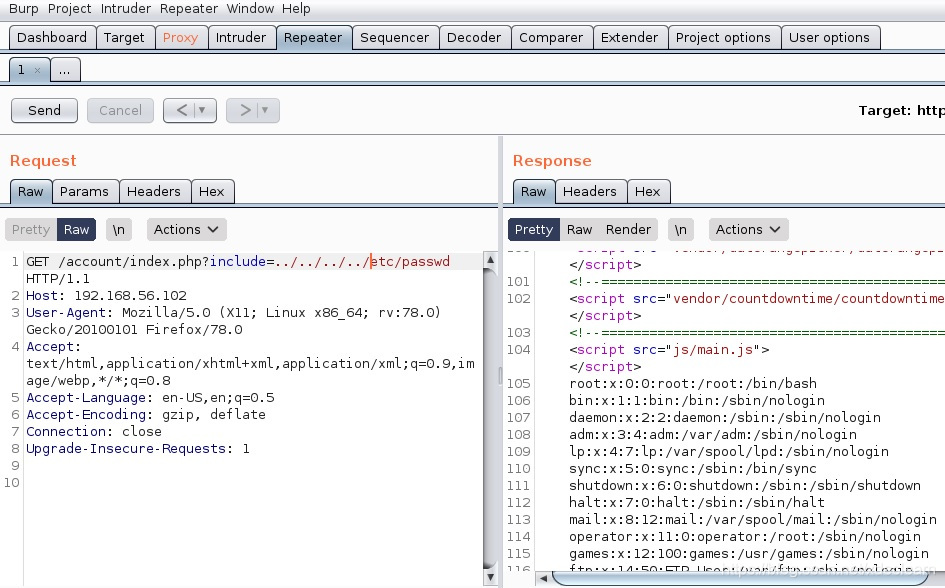Click the mail:x:8:12:mail response line
The height and width of the screenshot is (588, 945).
(753, 520)
